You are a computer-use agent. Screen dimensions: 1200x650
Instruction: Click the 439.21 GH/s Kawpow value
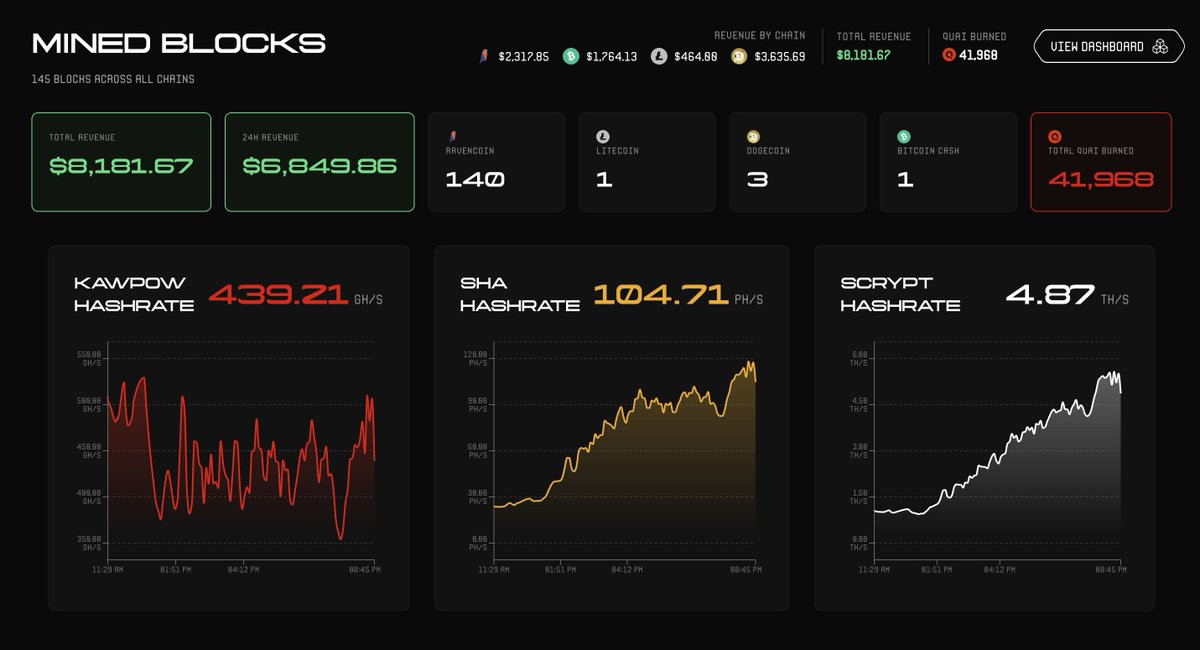click(295, 295)
